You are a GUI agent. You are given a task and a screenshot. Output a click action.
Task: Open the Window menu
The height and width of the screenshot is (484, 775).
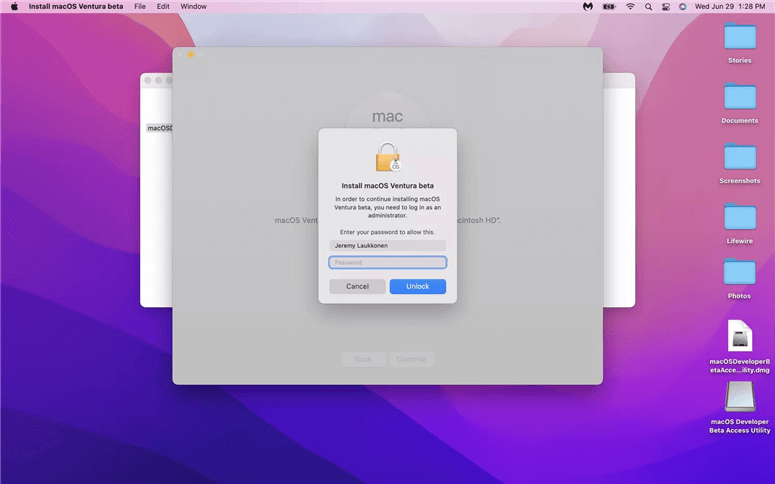coord(193,6)
